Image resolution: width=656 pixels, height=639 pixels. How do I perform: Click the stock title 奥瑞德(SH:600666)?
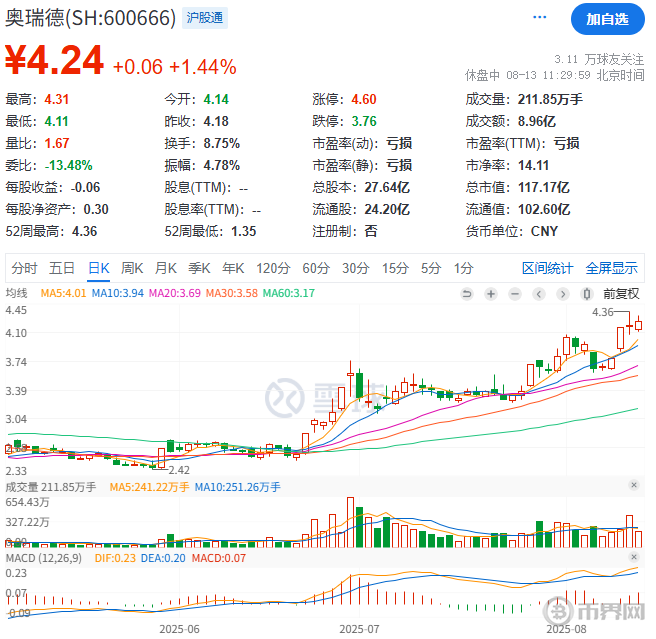[91, 18]
